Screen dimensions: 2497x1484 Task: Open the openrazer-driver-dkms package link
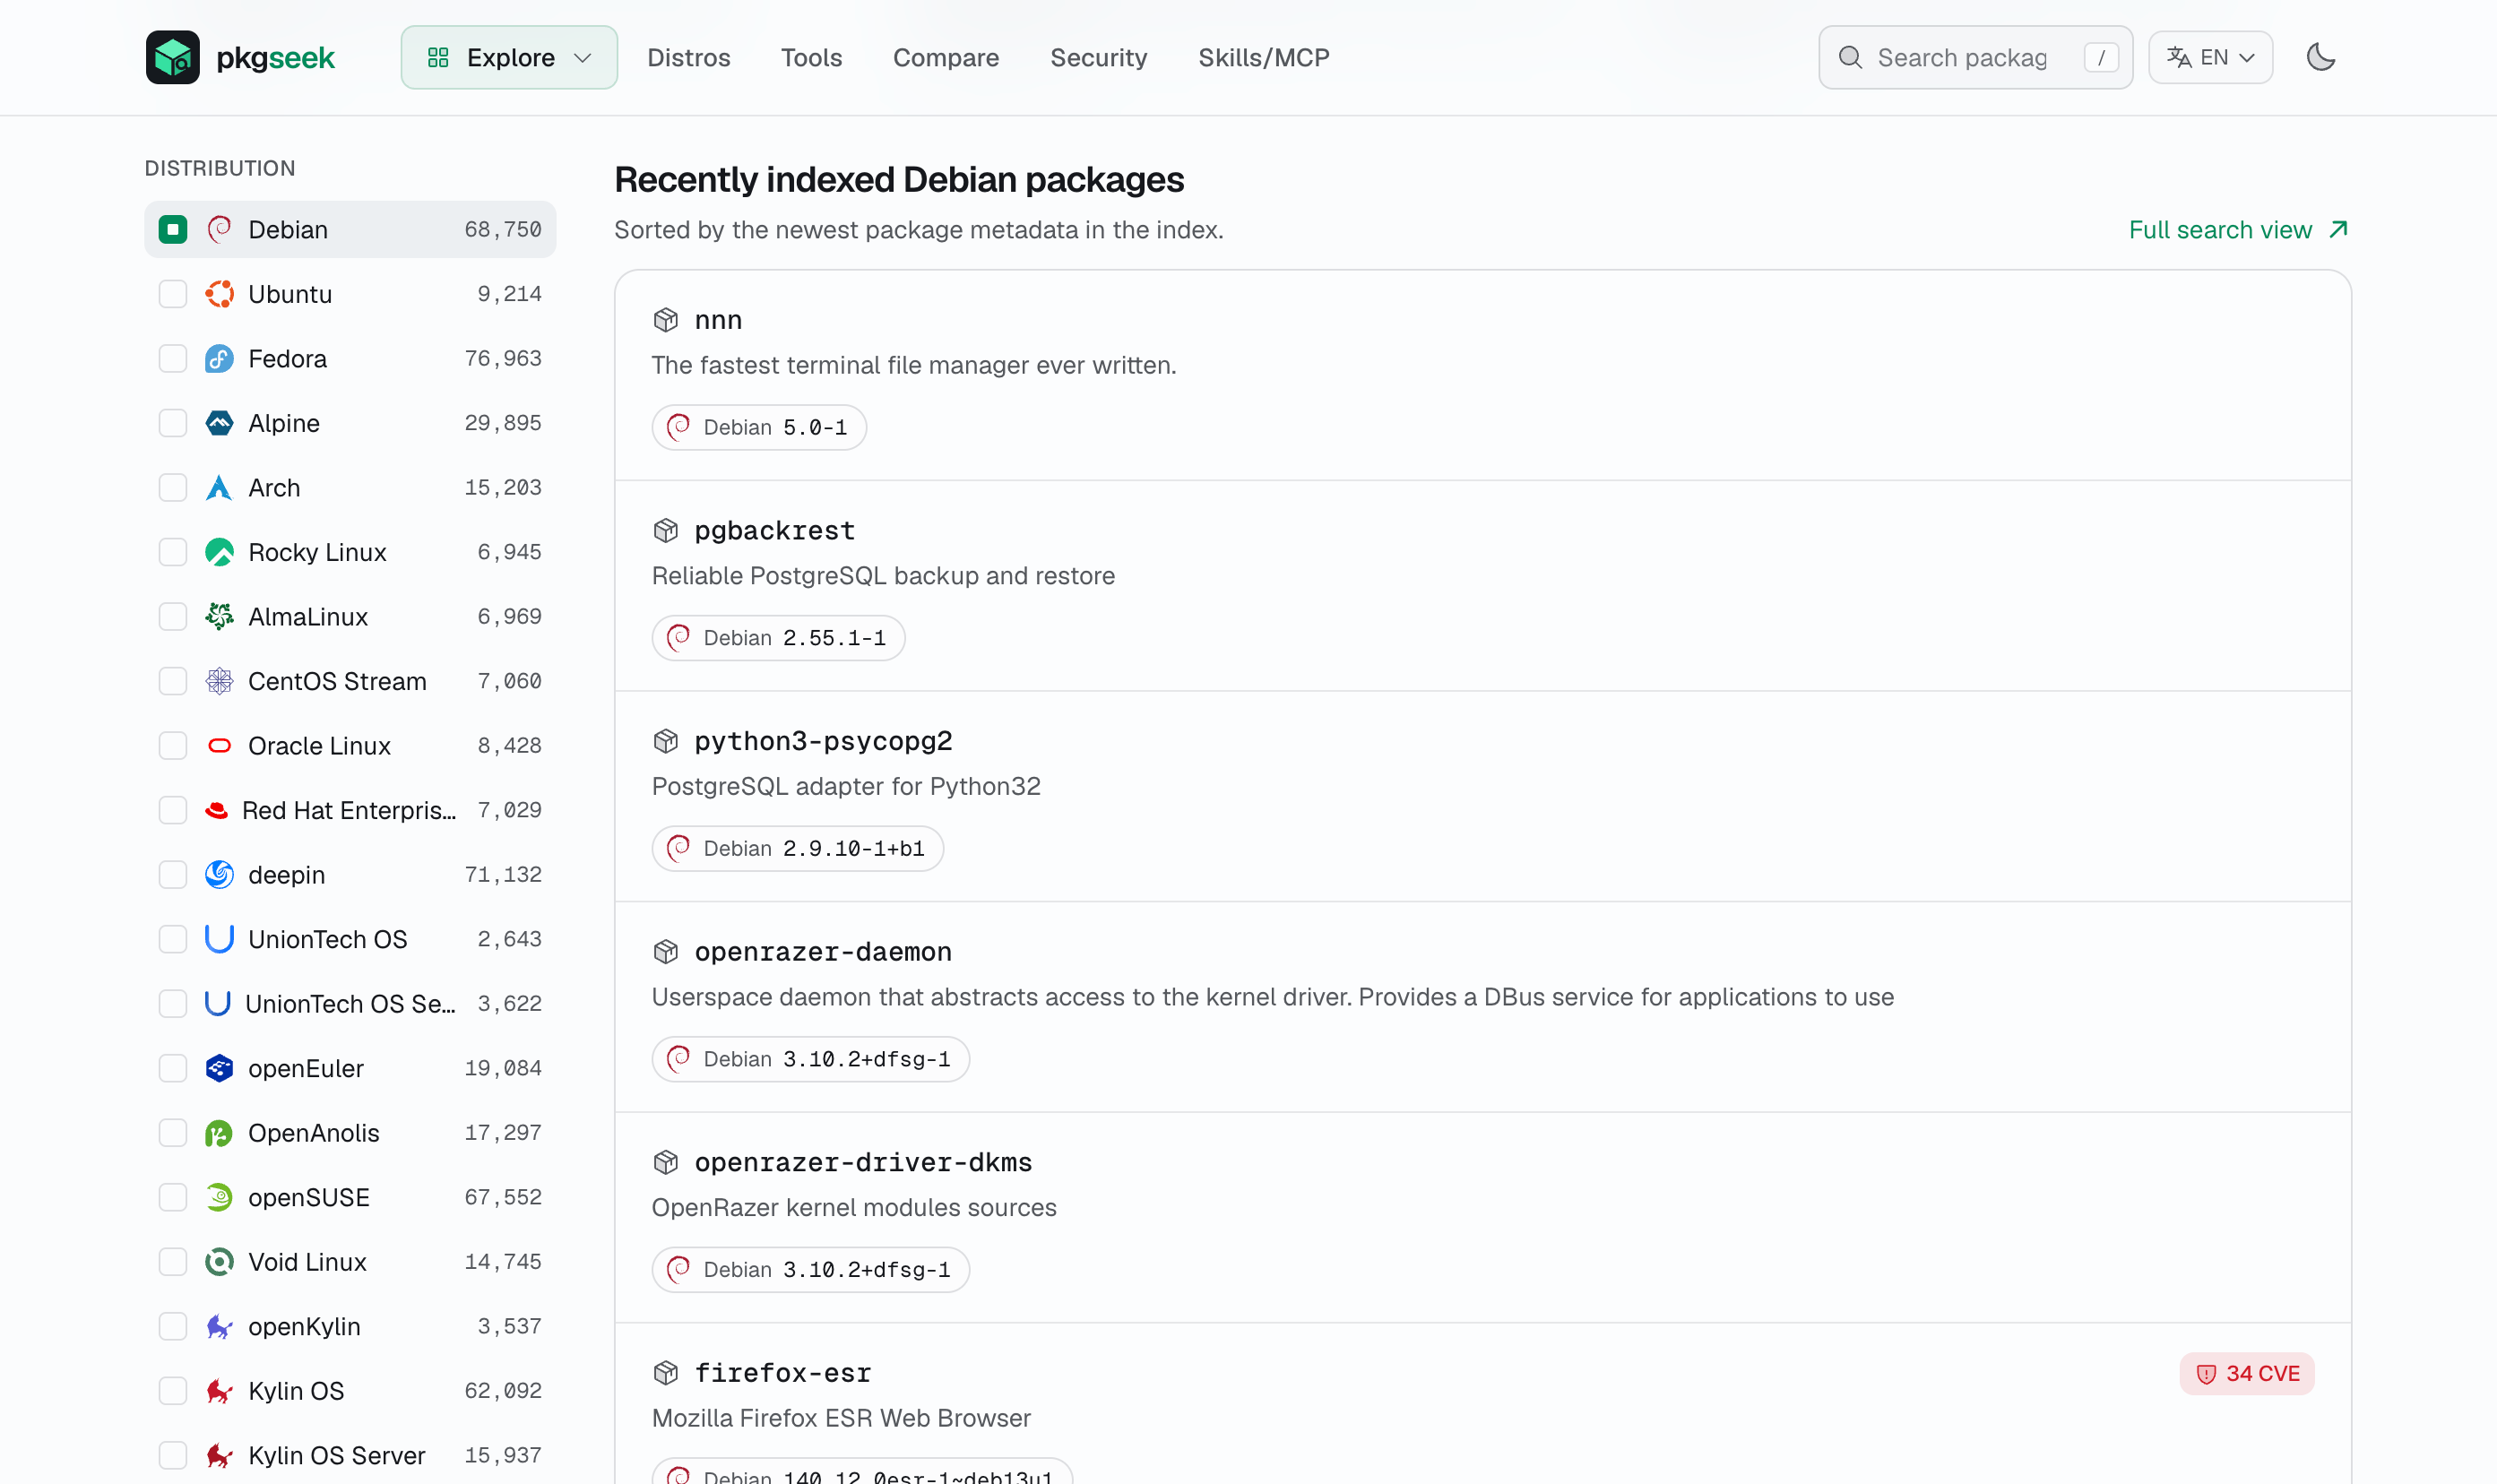point(863,1162)
